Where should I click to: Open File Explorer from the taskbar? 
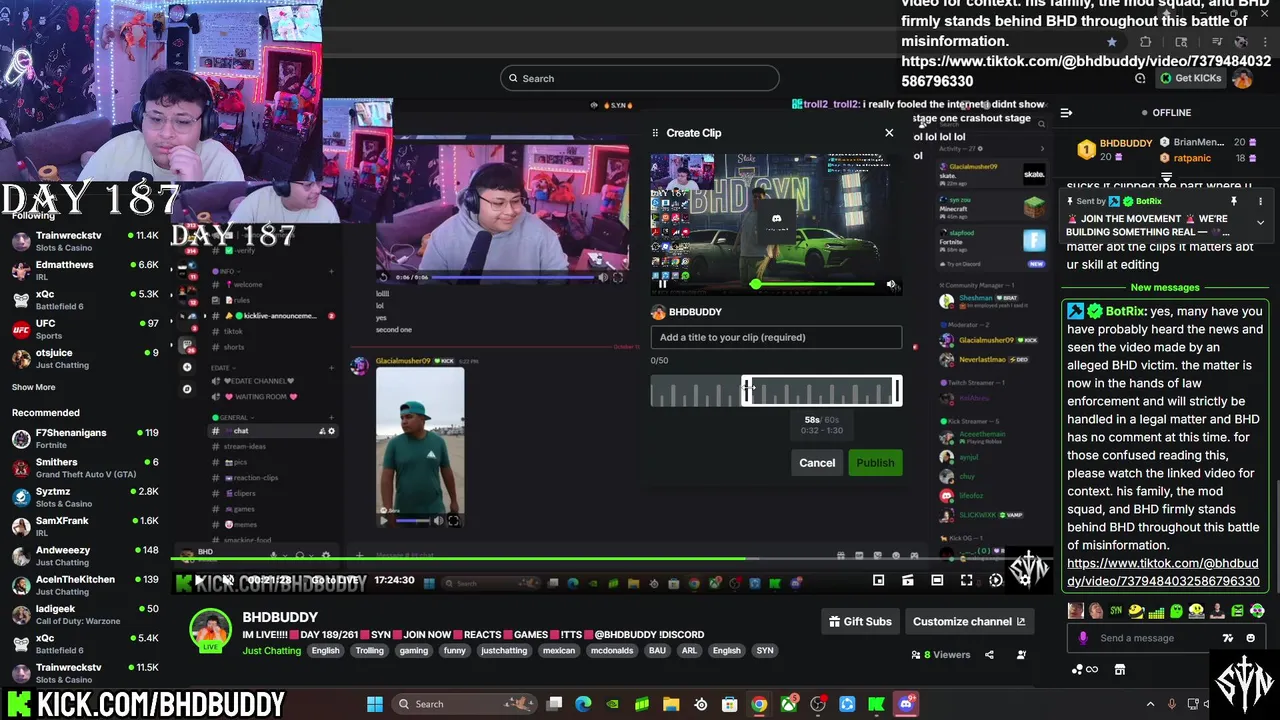(671, 704)
